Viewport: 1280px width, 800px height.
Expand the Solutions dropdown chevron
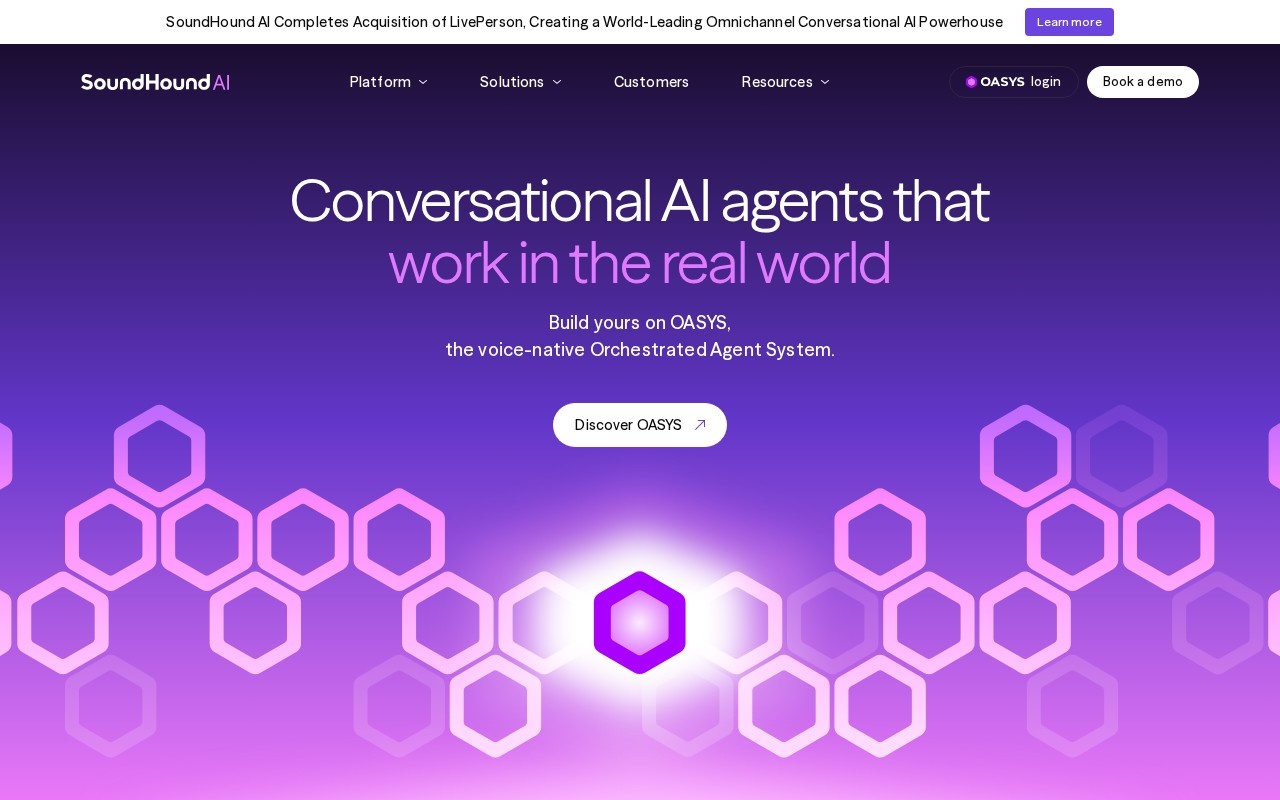click(x=557, y=82)
